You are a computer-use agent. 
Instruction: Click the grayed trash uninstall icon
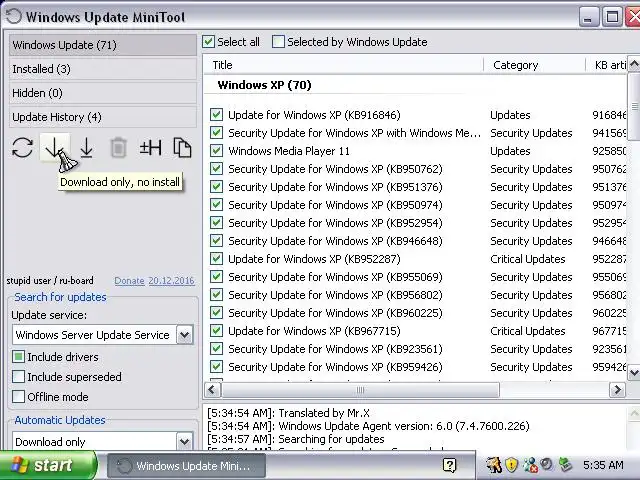118,148
